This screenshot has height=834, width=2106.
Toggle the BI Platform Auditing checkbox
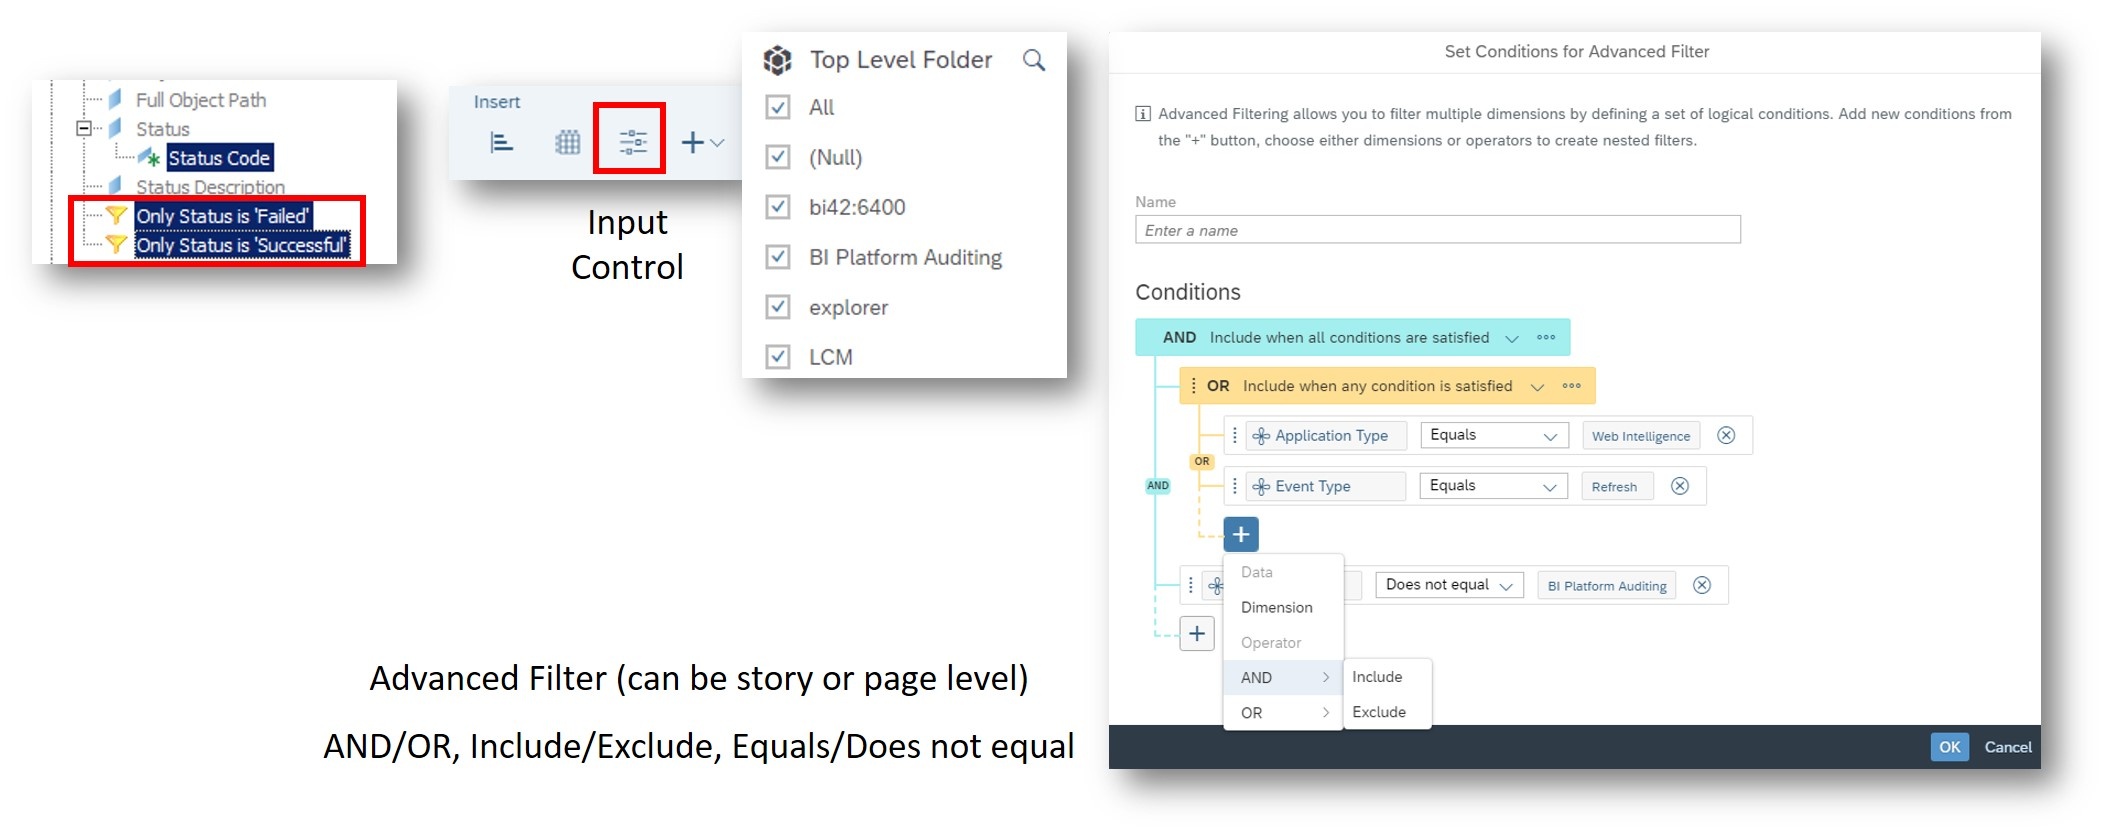click(777, 257)
